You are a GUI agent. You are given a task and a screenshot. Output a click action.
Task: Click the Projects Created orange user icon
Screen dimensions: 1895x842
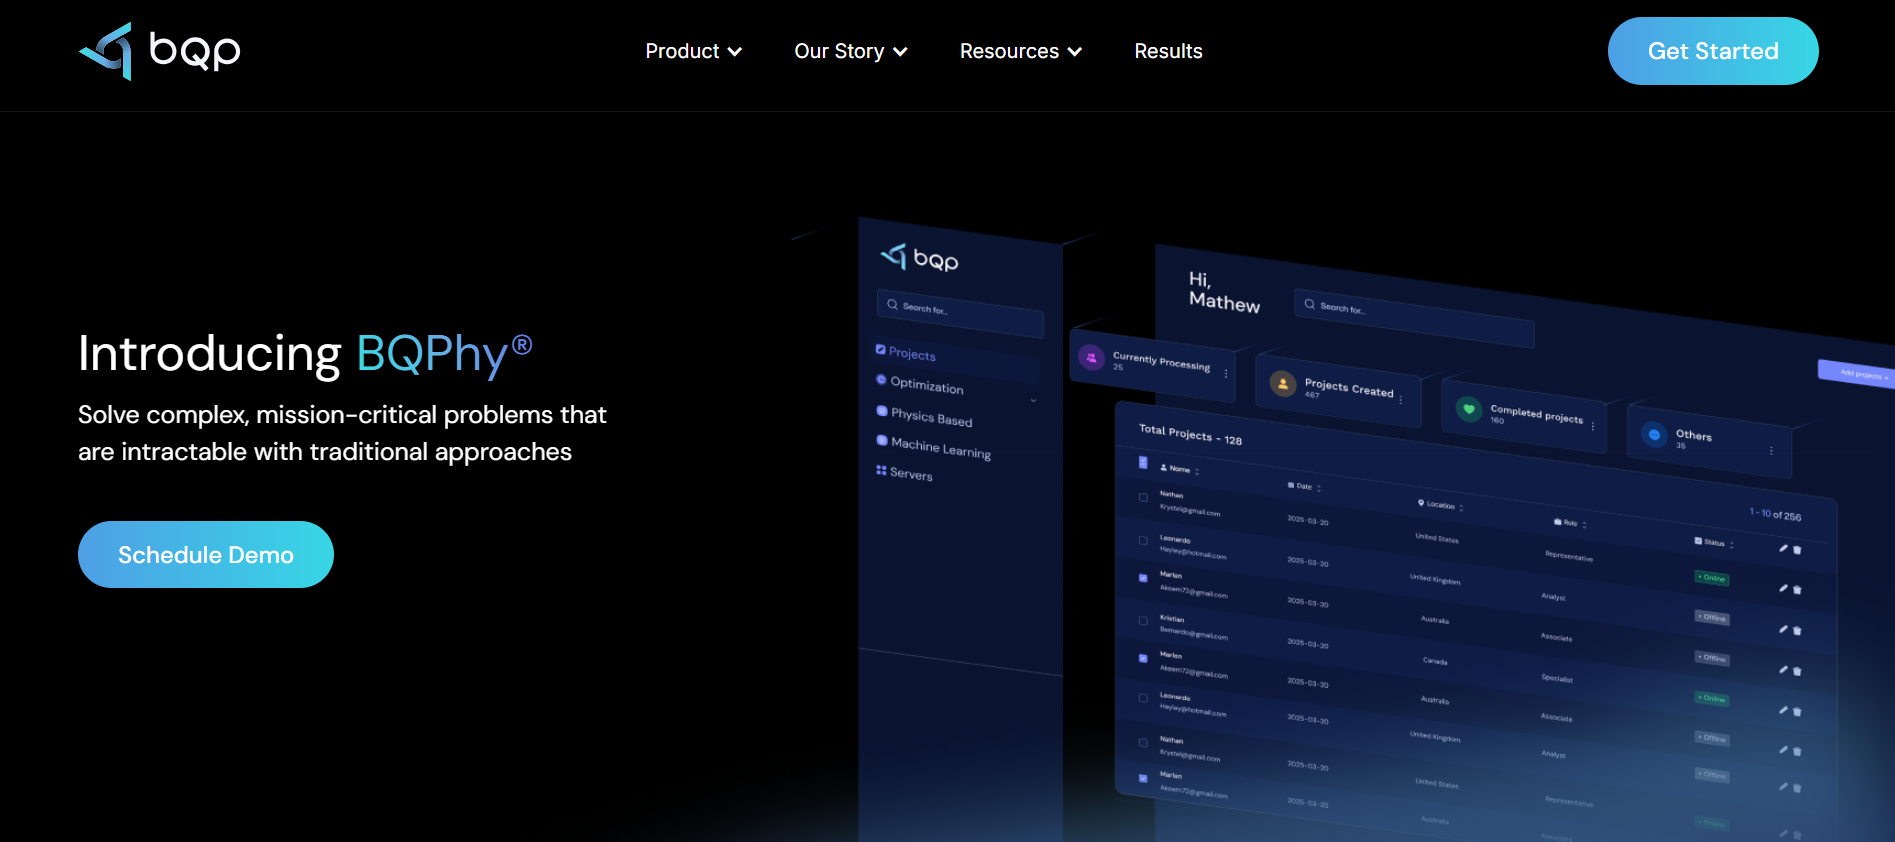click(x=1282, y=383)
